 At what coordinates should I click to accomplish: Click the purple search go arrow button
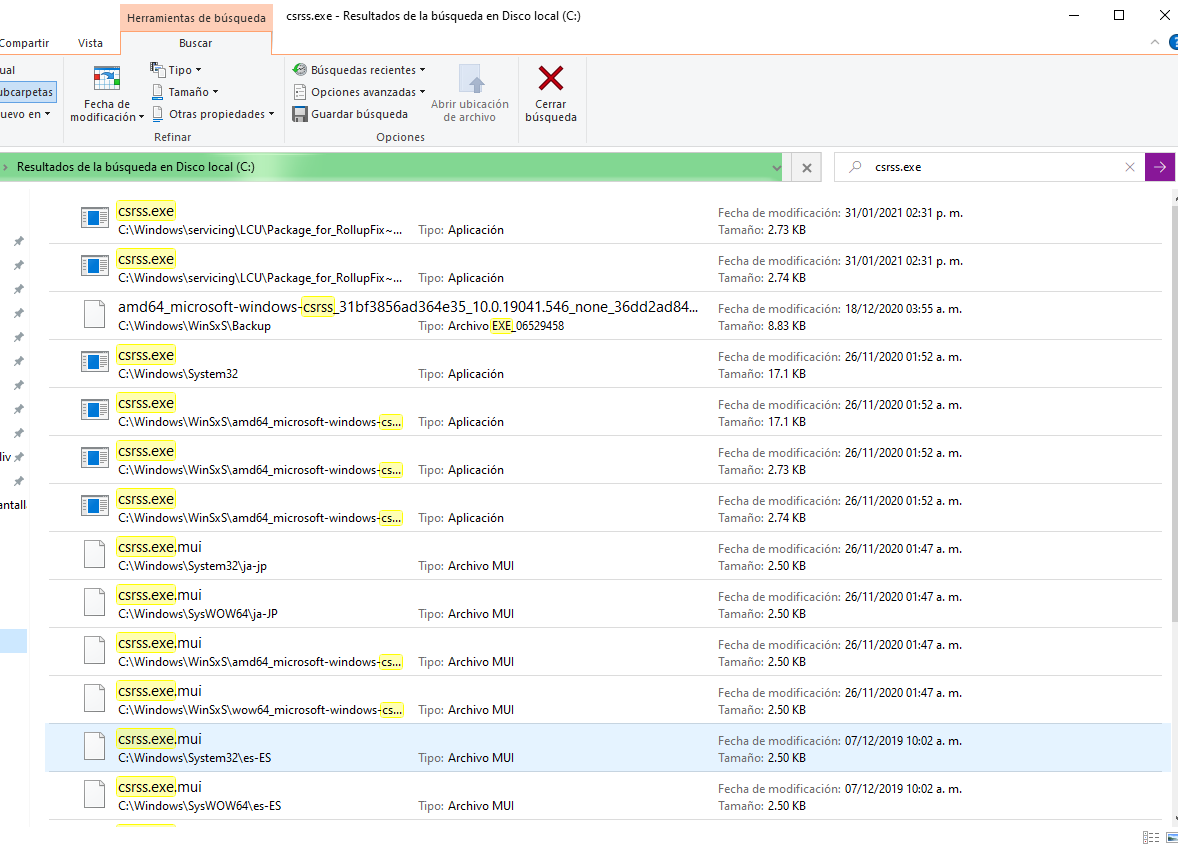1159,167
